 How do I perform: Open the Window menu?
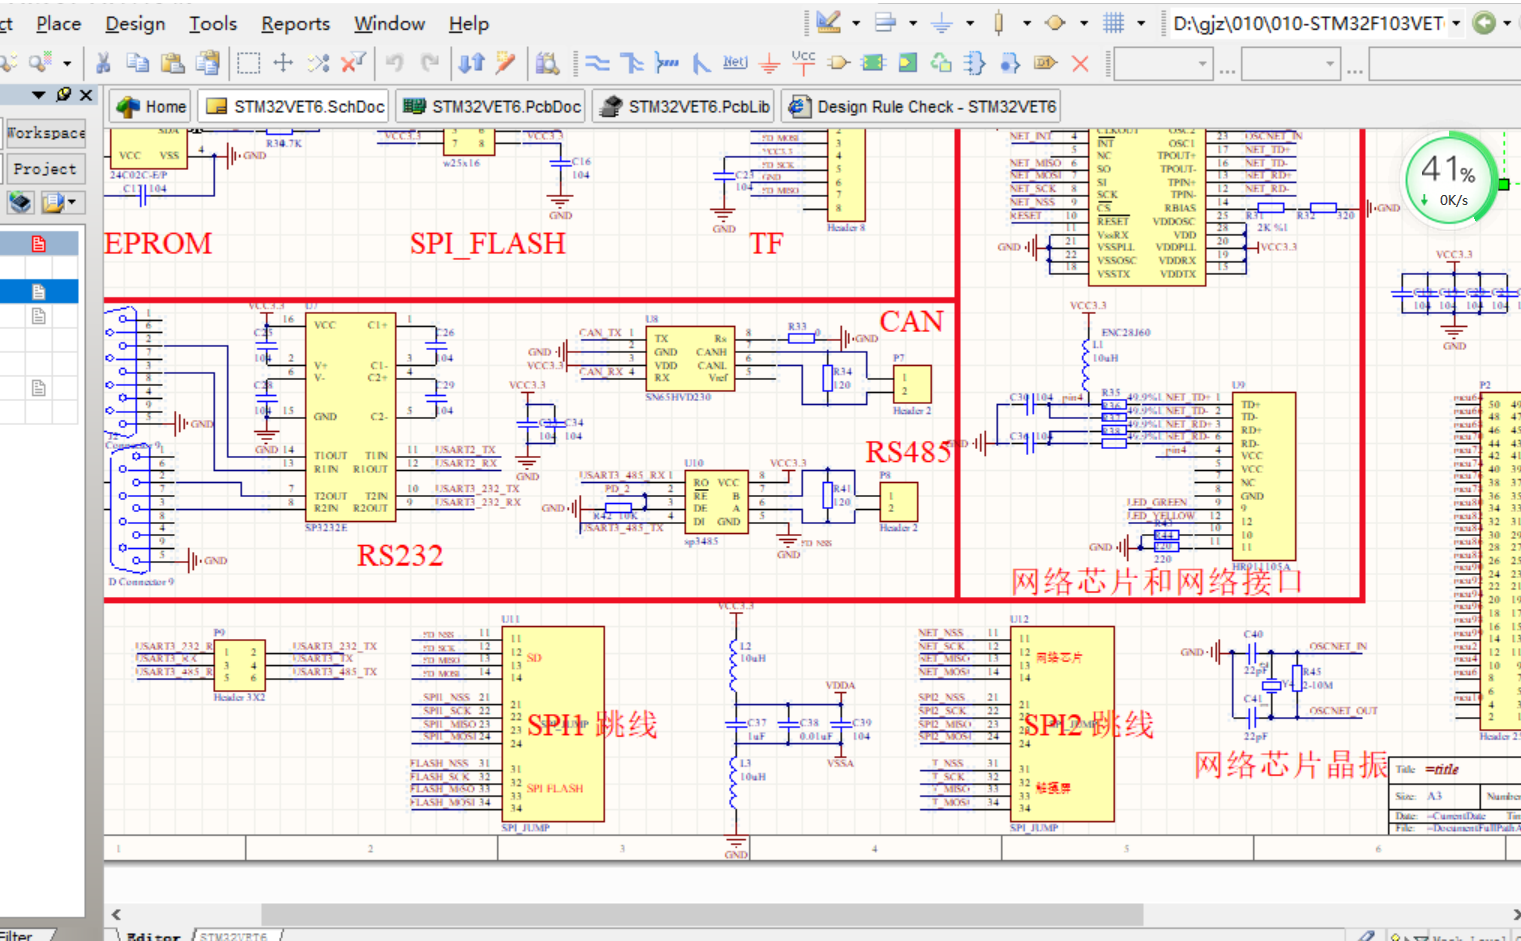point(389,23)
